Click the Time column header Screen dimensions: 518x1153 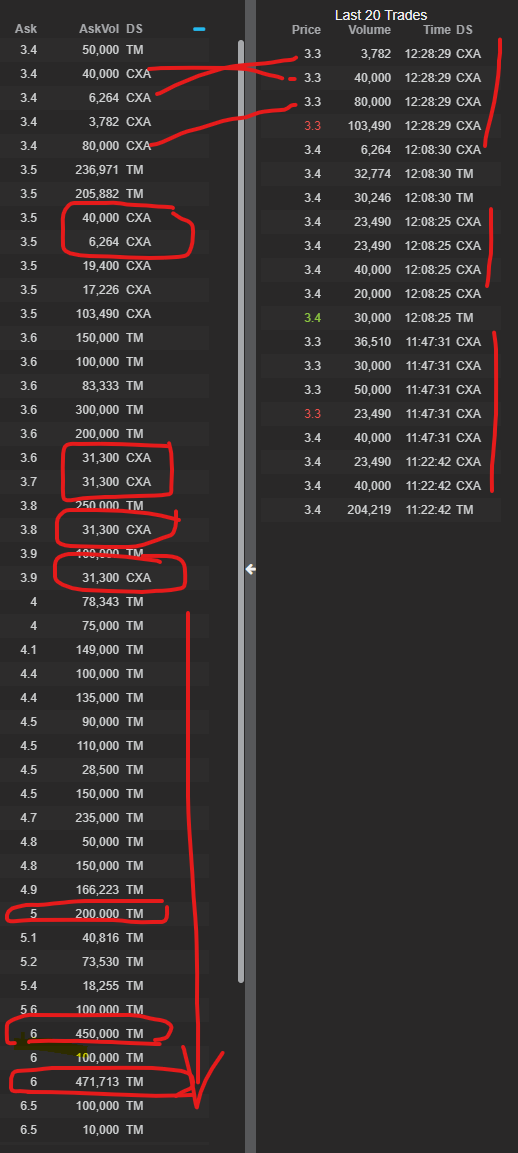436,30
